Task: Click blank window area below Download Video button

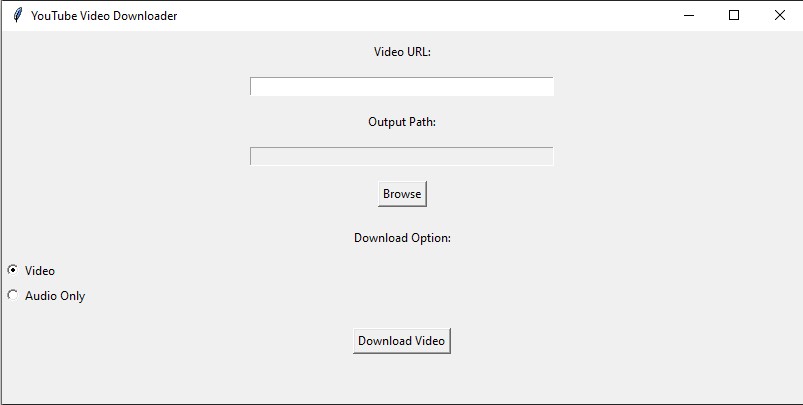Action: click(x=401, y=382)
